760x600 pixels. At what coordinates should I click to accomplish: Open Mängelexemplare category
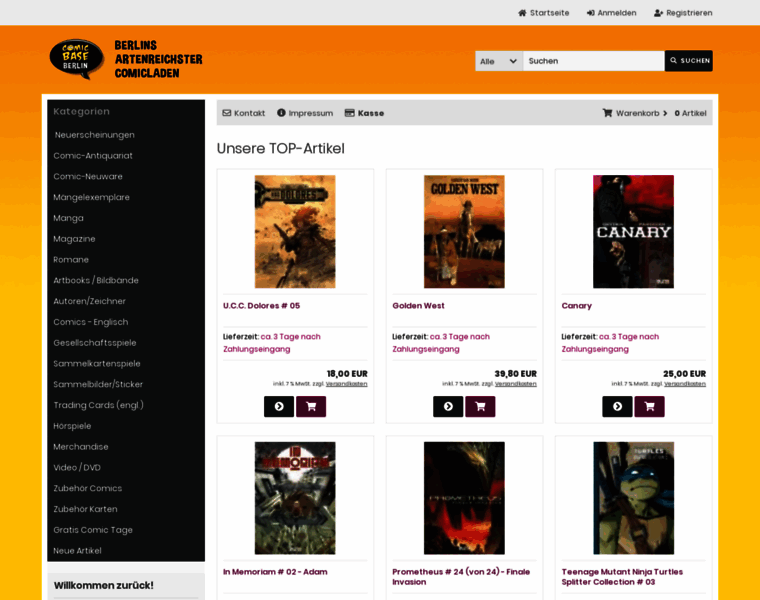pos(92,197)
